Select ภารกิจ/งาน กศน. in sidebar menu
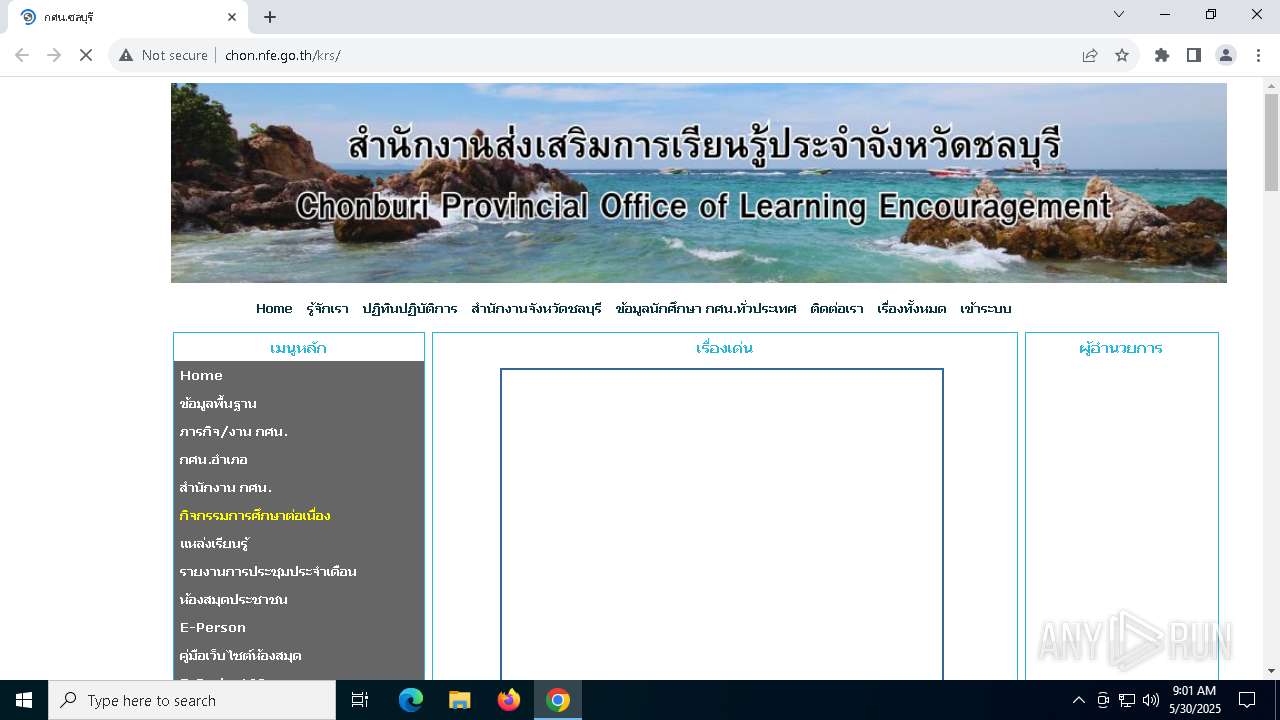The height and width of the screenshot is (720, 1280). [x=299, y=431]
